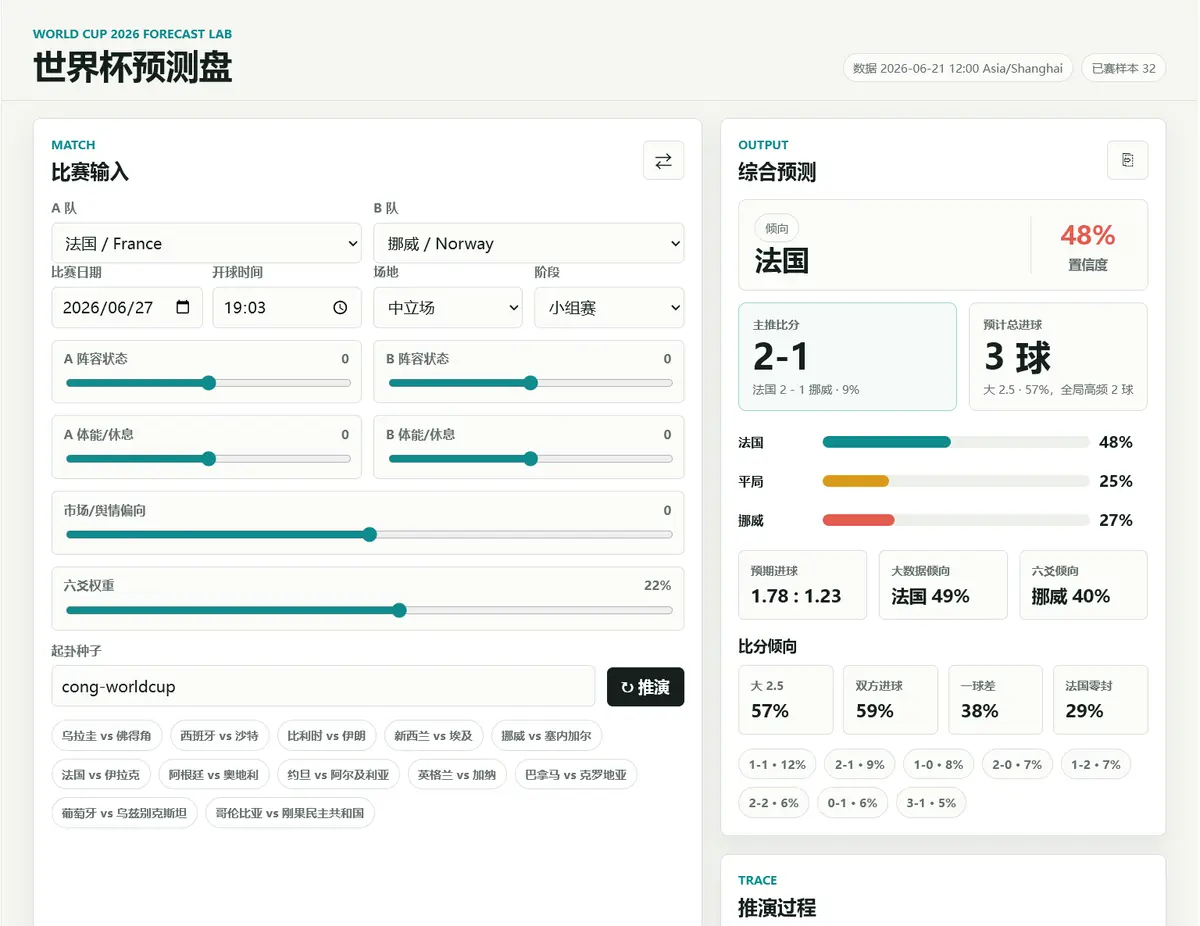Screen dimensions: 1200x926
Task: Expand the 场地 dropdown showing 中立场
Action: (448, 308)
